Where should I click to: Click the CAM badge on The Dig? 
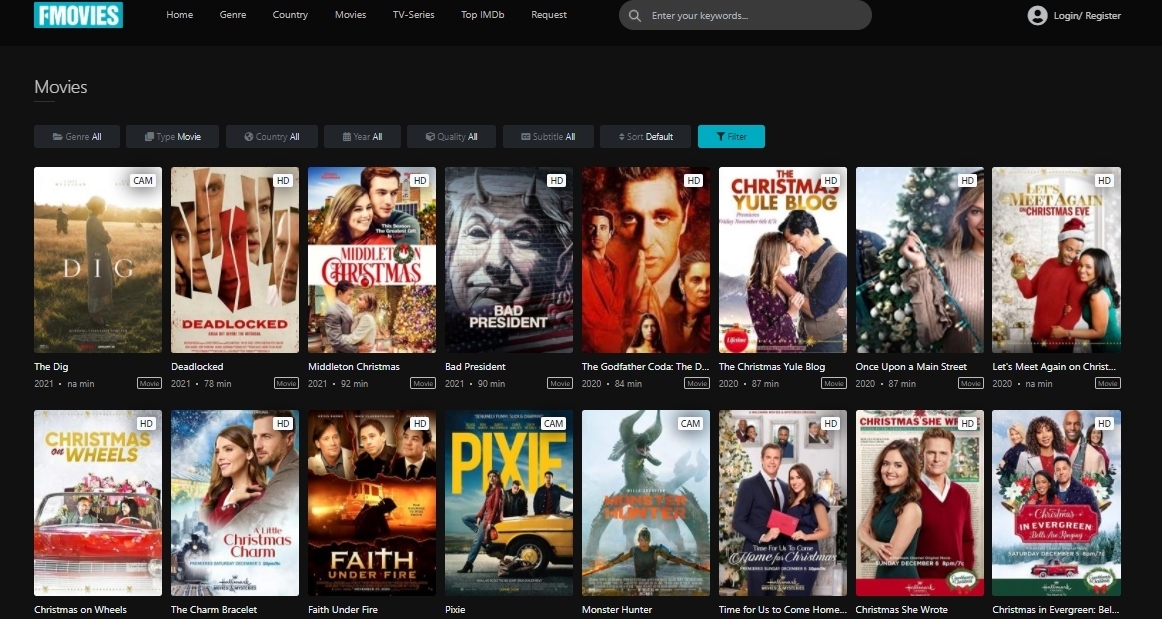(143, 180)
